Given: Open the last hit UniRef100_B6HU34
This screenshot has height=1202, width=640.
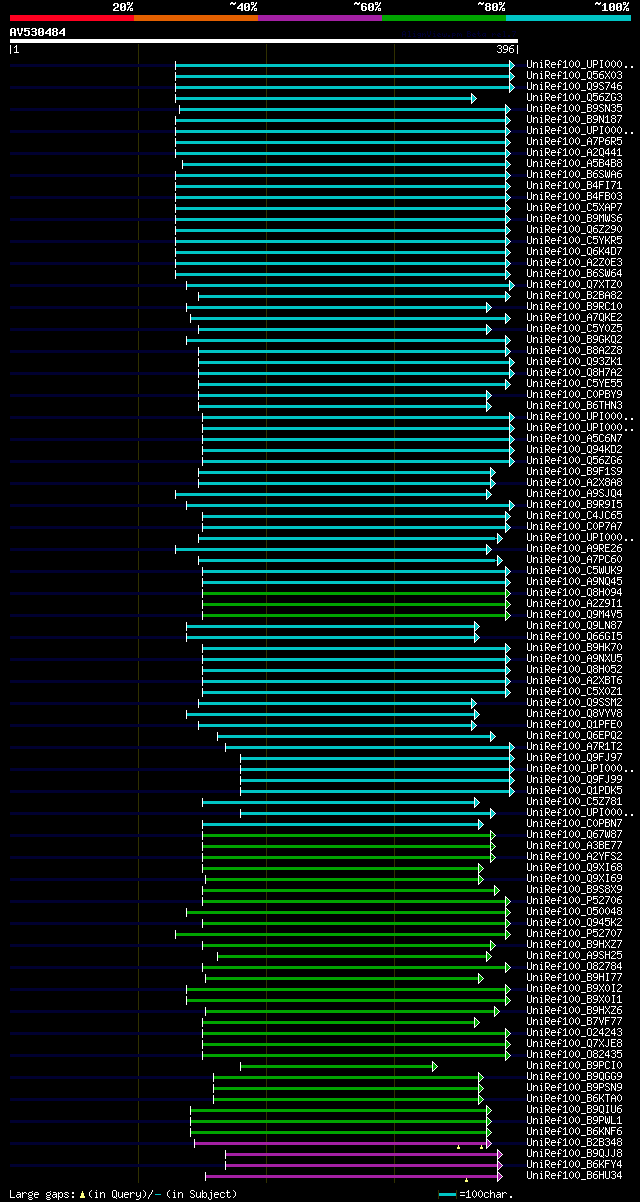Looking at the screenshot, I should click(574, 1175).
